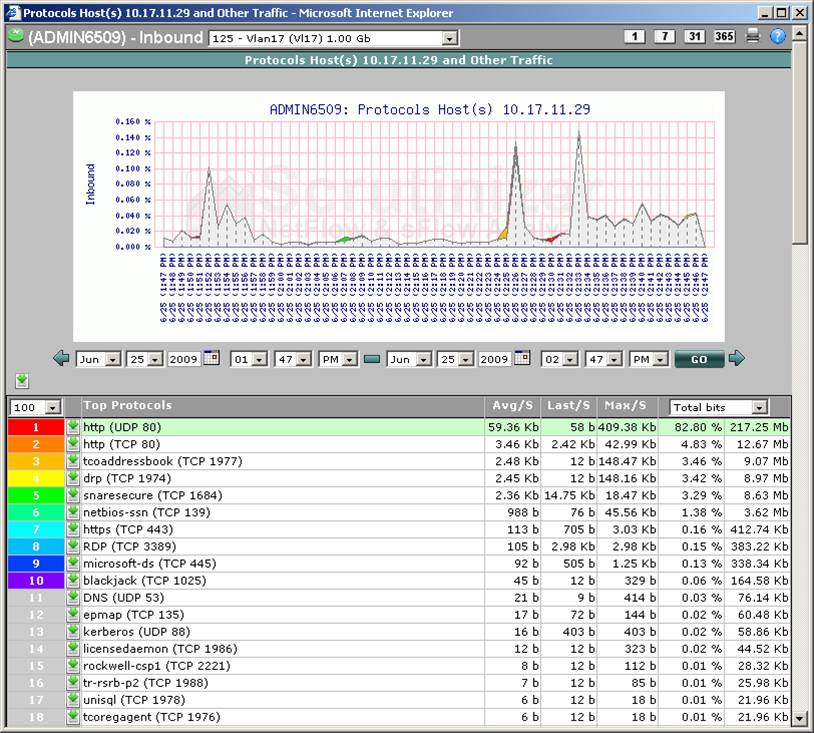Open the end date calendar picker
The height and width of the screenshot is (733, 814).
pos(522,358)
